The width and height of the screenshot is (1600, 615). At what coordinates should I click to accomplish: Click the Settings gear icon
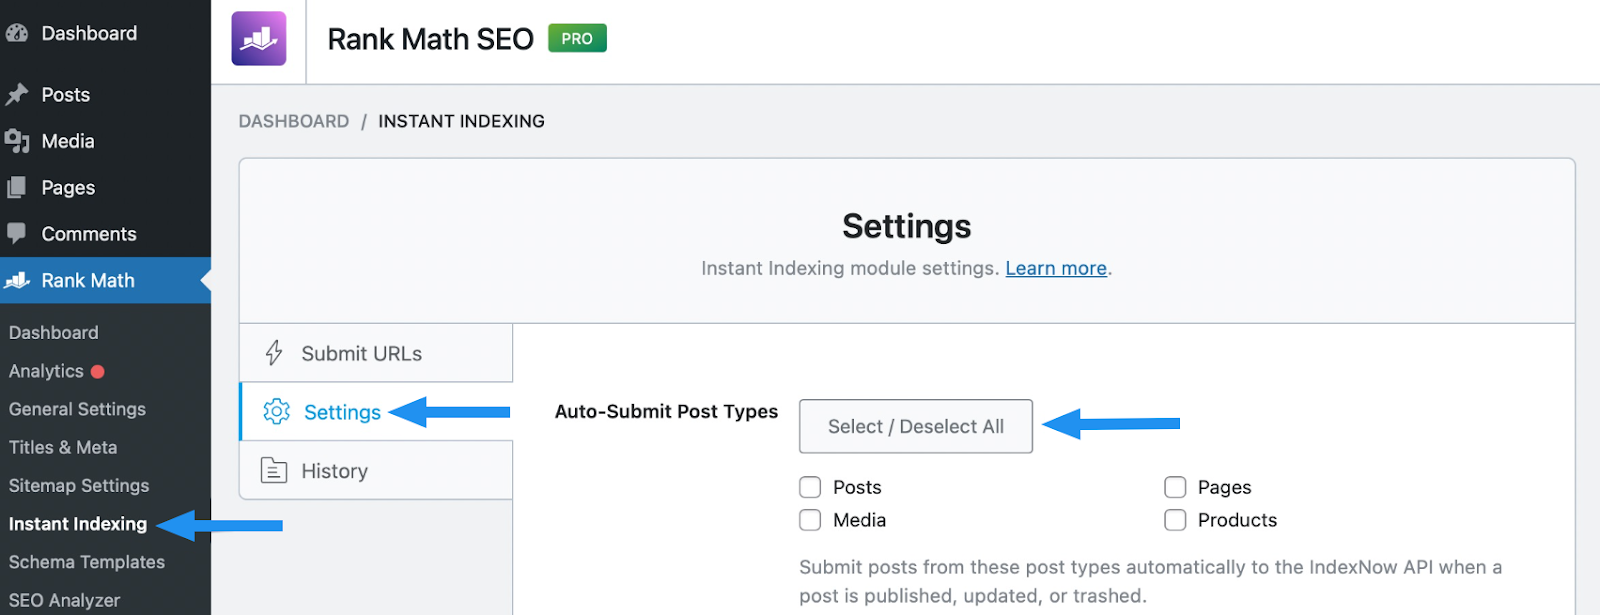point(277,411)
